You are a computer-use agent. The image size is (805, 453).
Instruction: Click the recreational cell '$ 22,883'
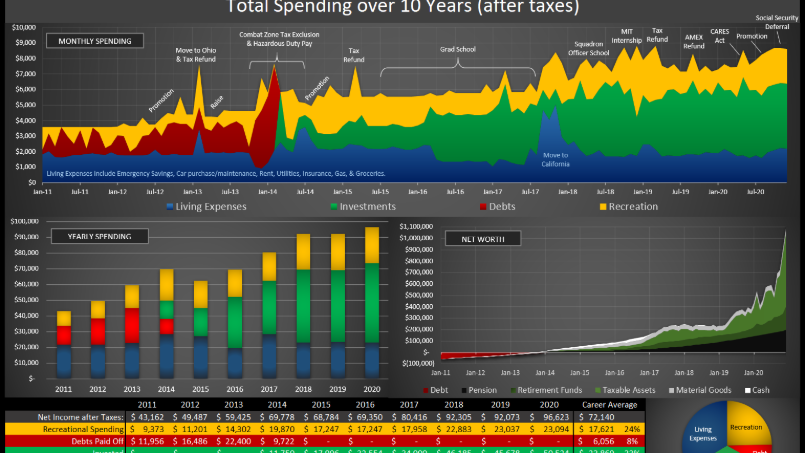click(453, 429)
